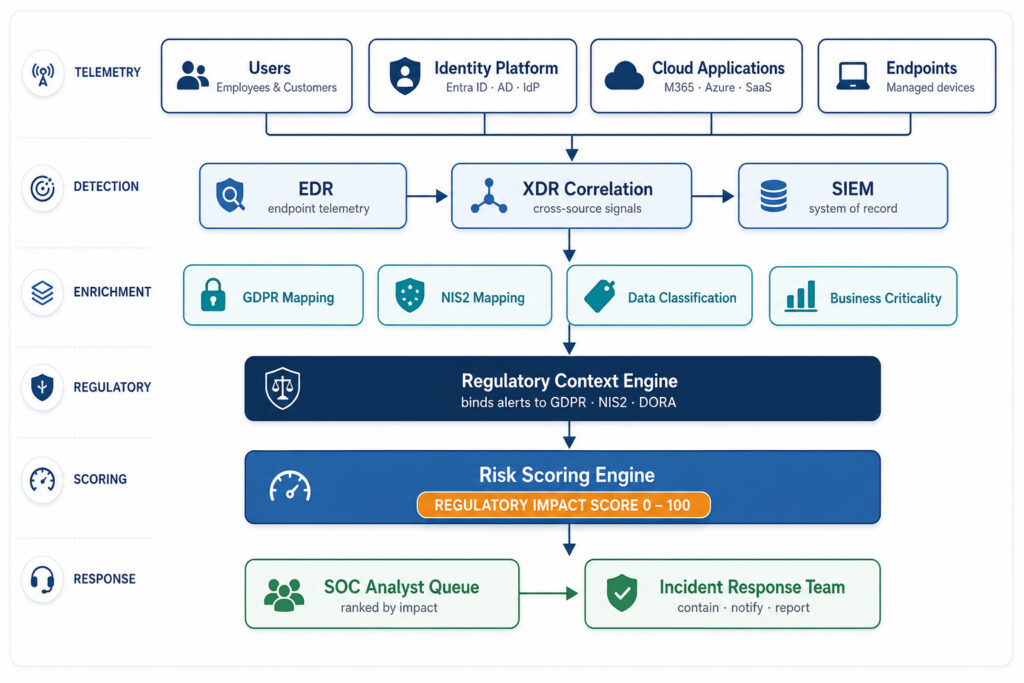This screenshot has height=683, width=1024.
Task: Click the XDR Correlation node graph icon
Action: point(488,196)
